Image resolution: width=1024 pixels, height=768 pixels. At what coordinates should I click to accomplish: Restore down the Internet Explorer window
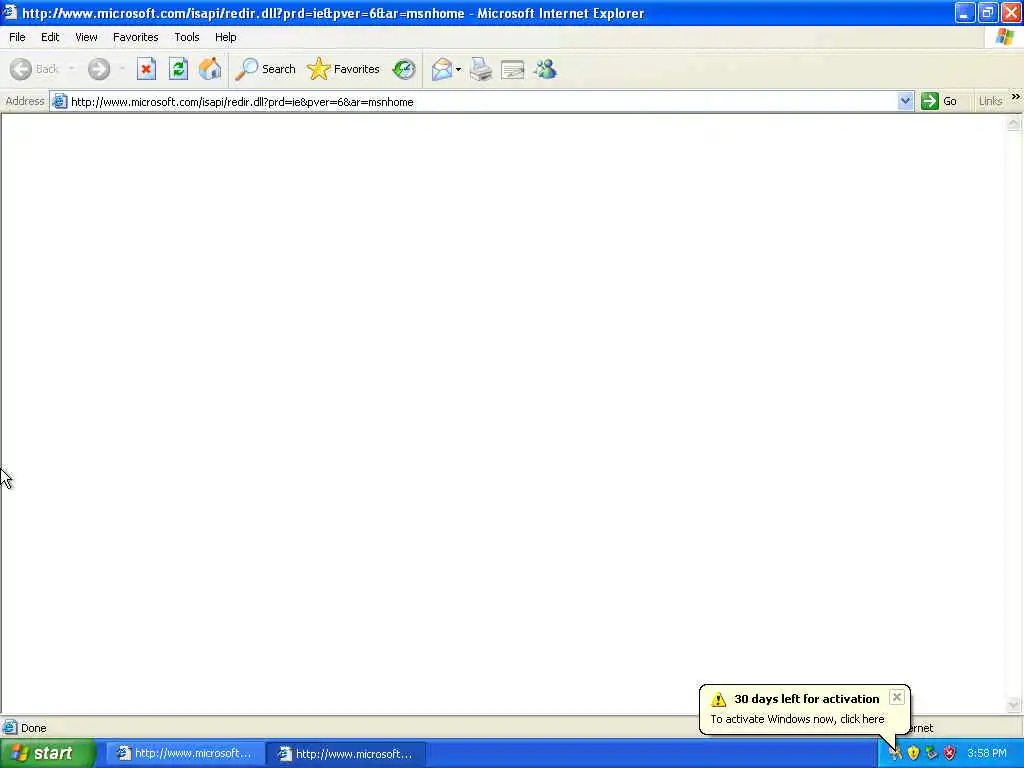tap(987, 12)
